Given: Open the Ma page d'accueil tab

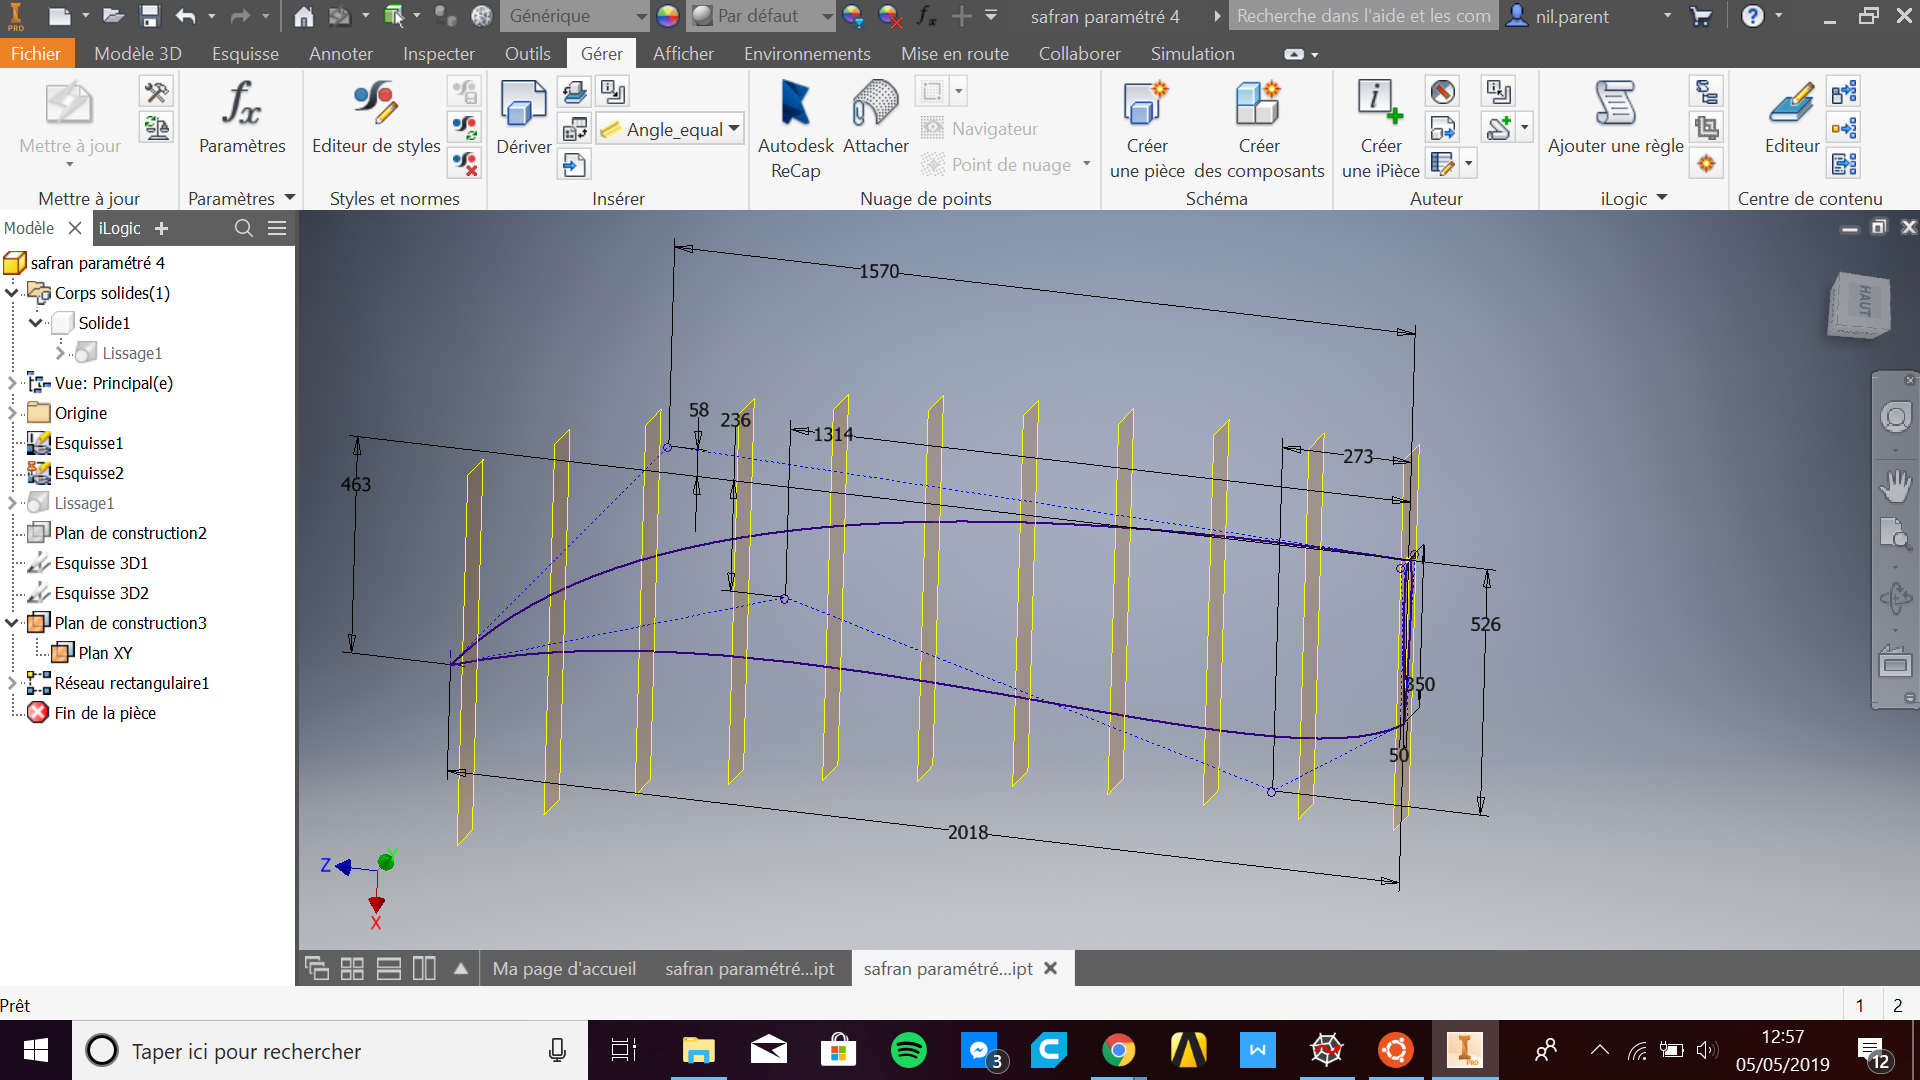Looking at the screenshot, I should point(564,968).
